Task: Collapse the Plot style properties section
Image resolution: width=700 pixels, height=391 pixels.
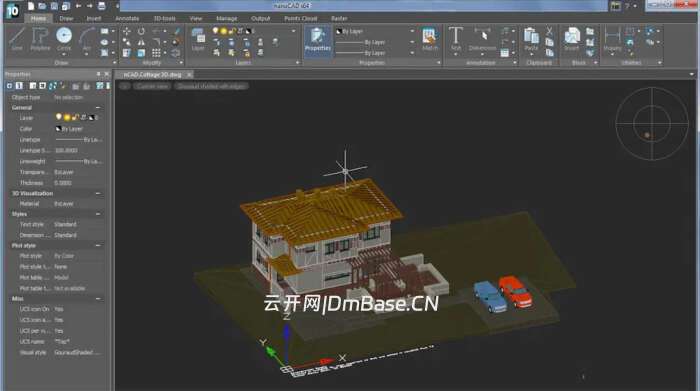Action: point(98,245)
